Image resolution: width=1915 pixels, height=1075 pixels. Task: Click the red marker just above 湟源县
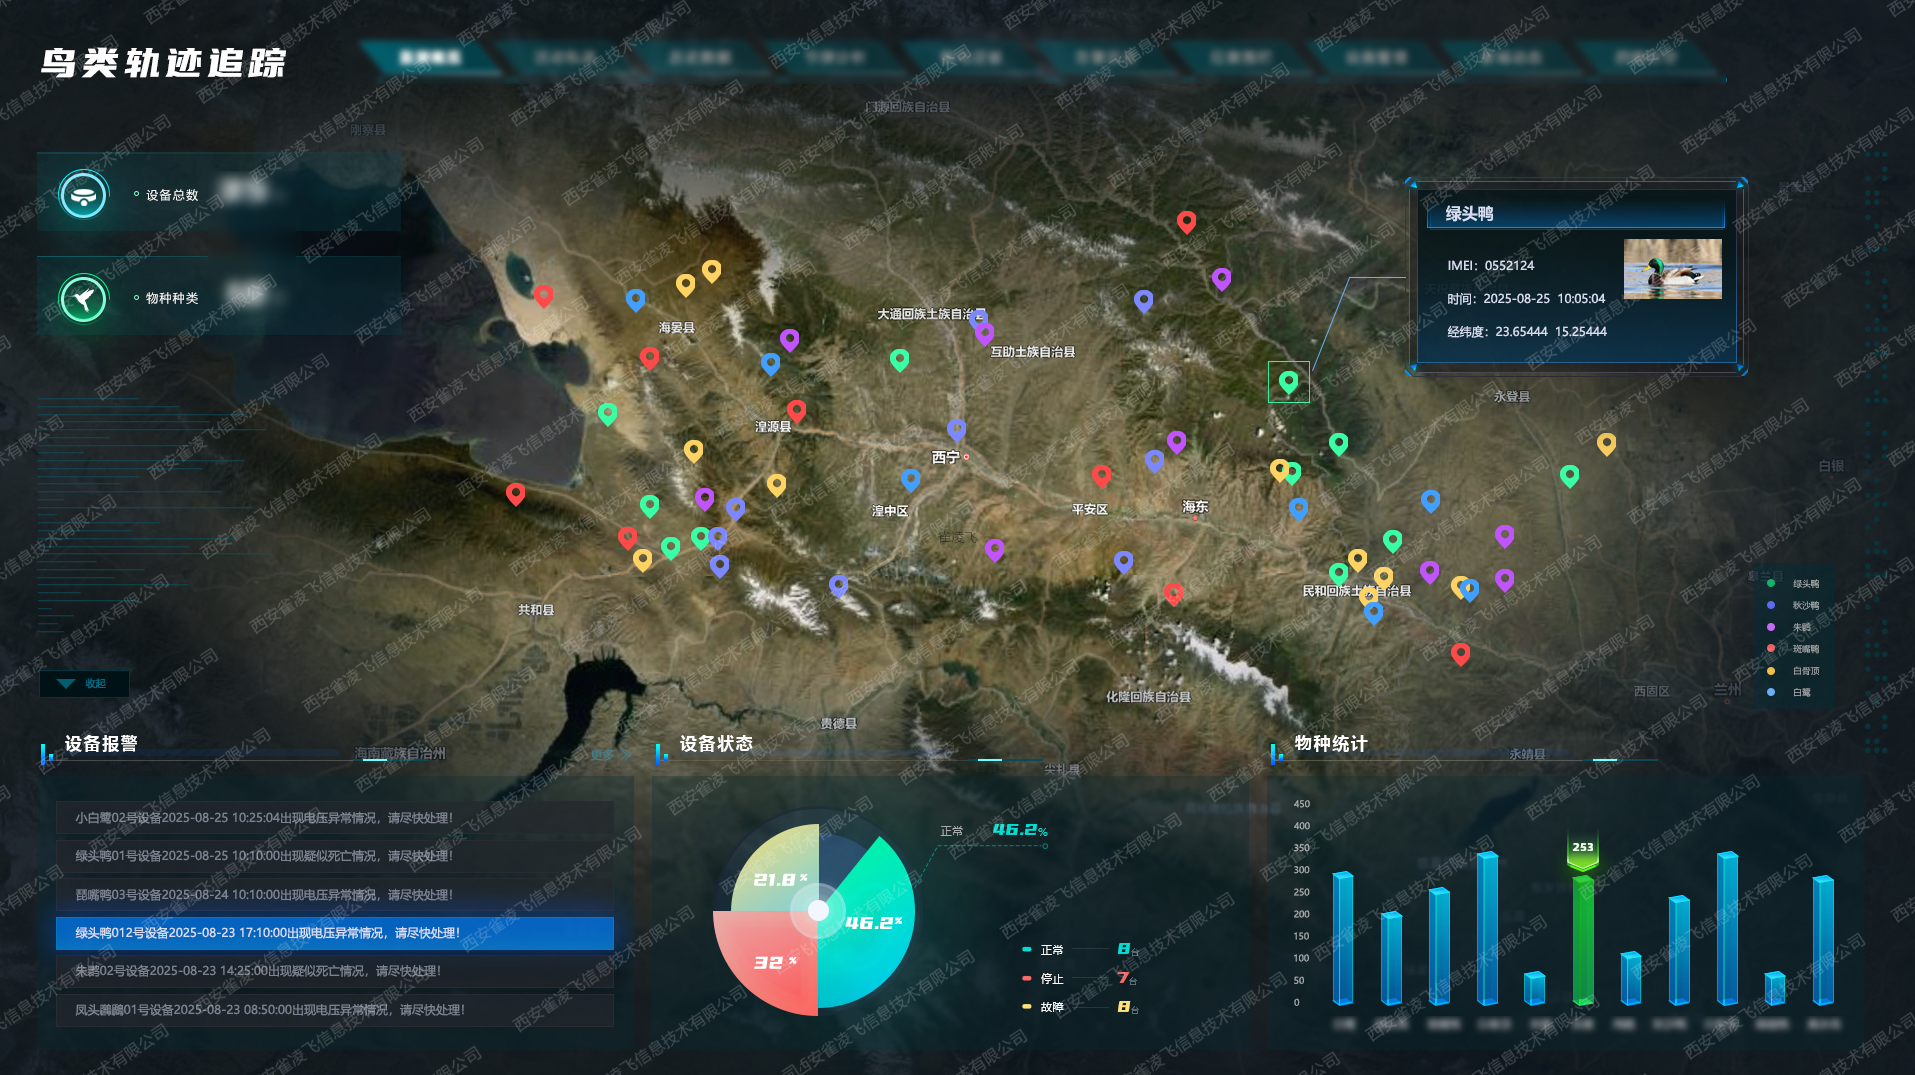pyautogui.click(x=796, y=410)
